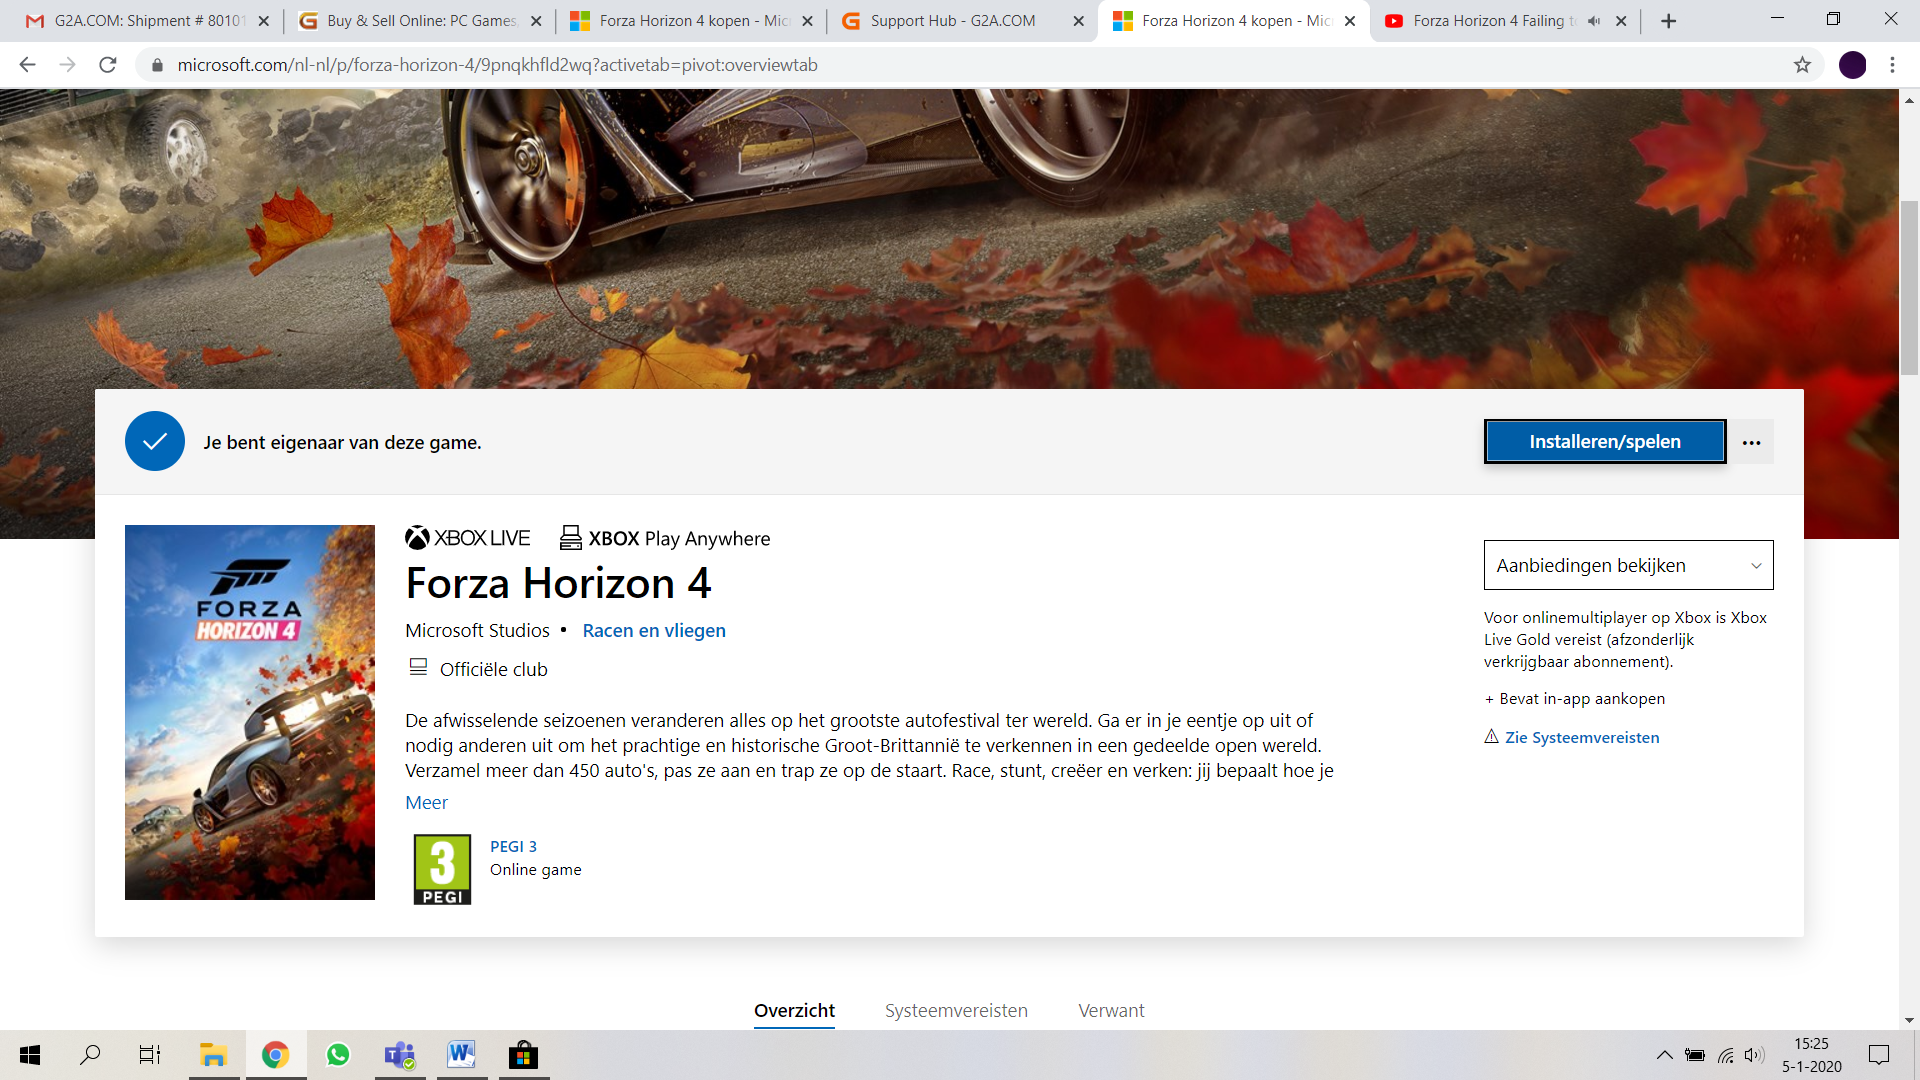
Task: Open File Explorer from the taskbar
Action: pos(213,1055)
